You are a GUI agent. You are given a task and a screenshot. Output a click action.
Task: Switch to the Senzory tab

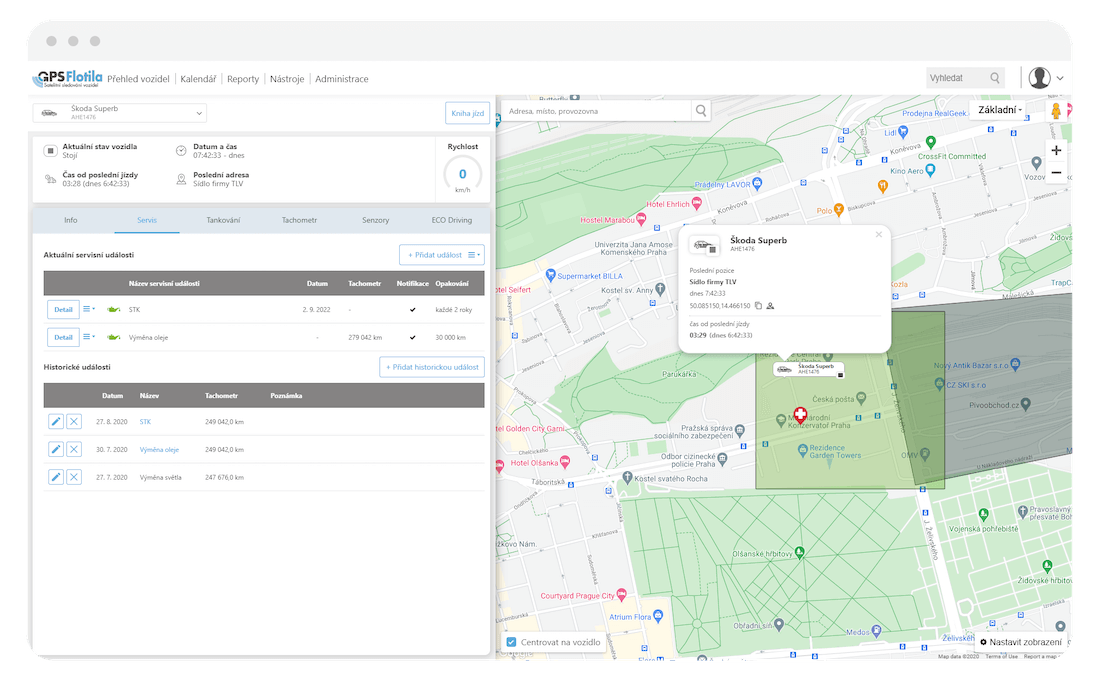(x=375, y=220)
